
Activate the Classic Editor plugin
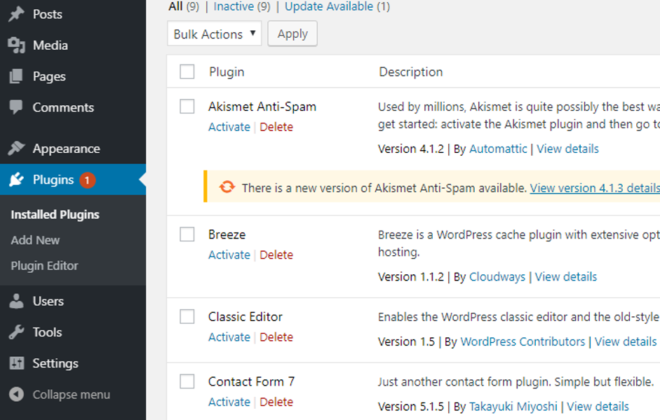click(229, 337)
